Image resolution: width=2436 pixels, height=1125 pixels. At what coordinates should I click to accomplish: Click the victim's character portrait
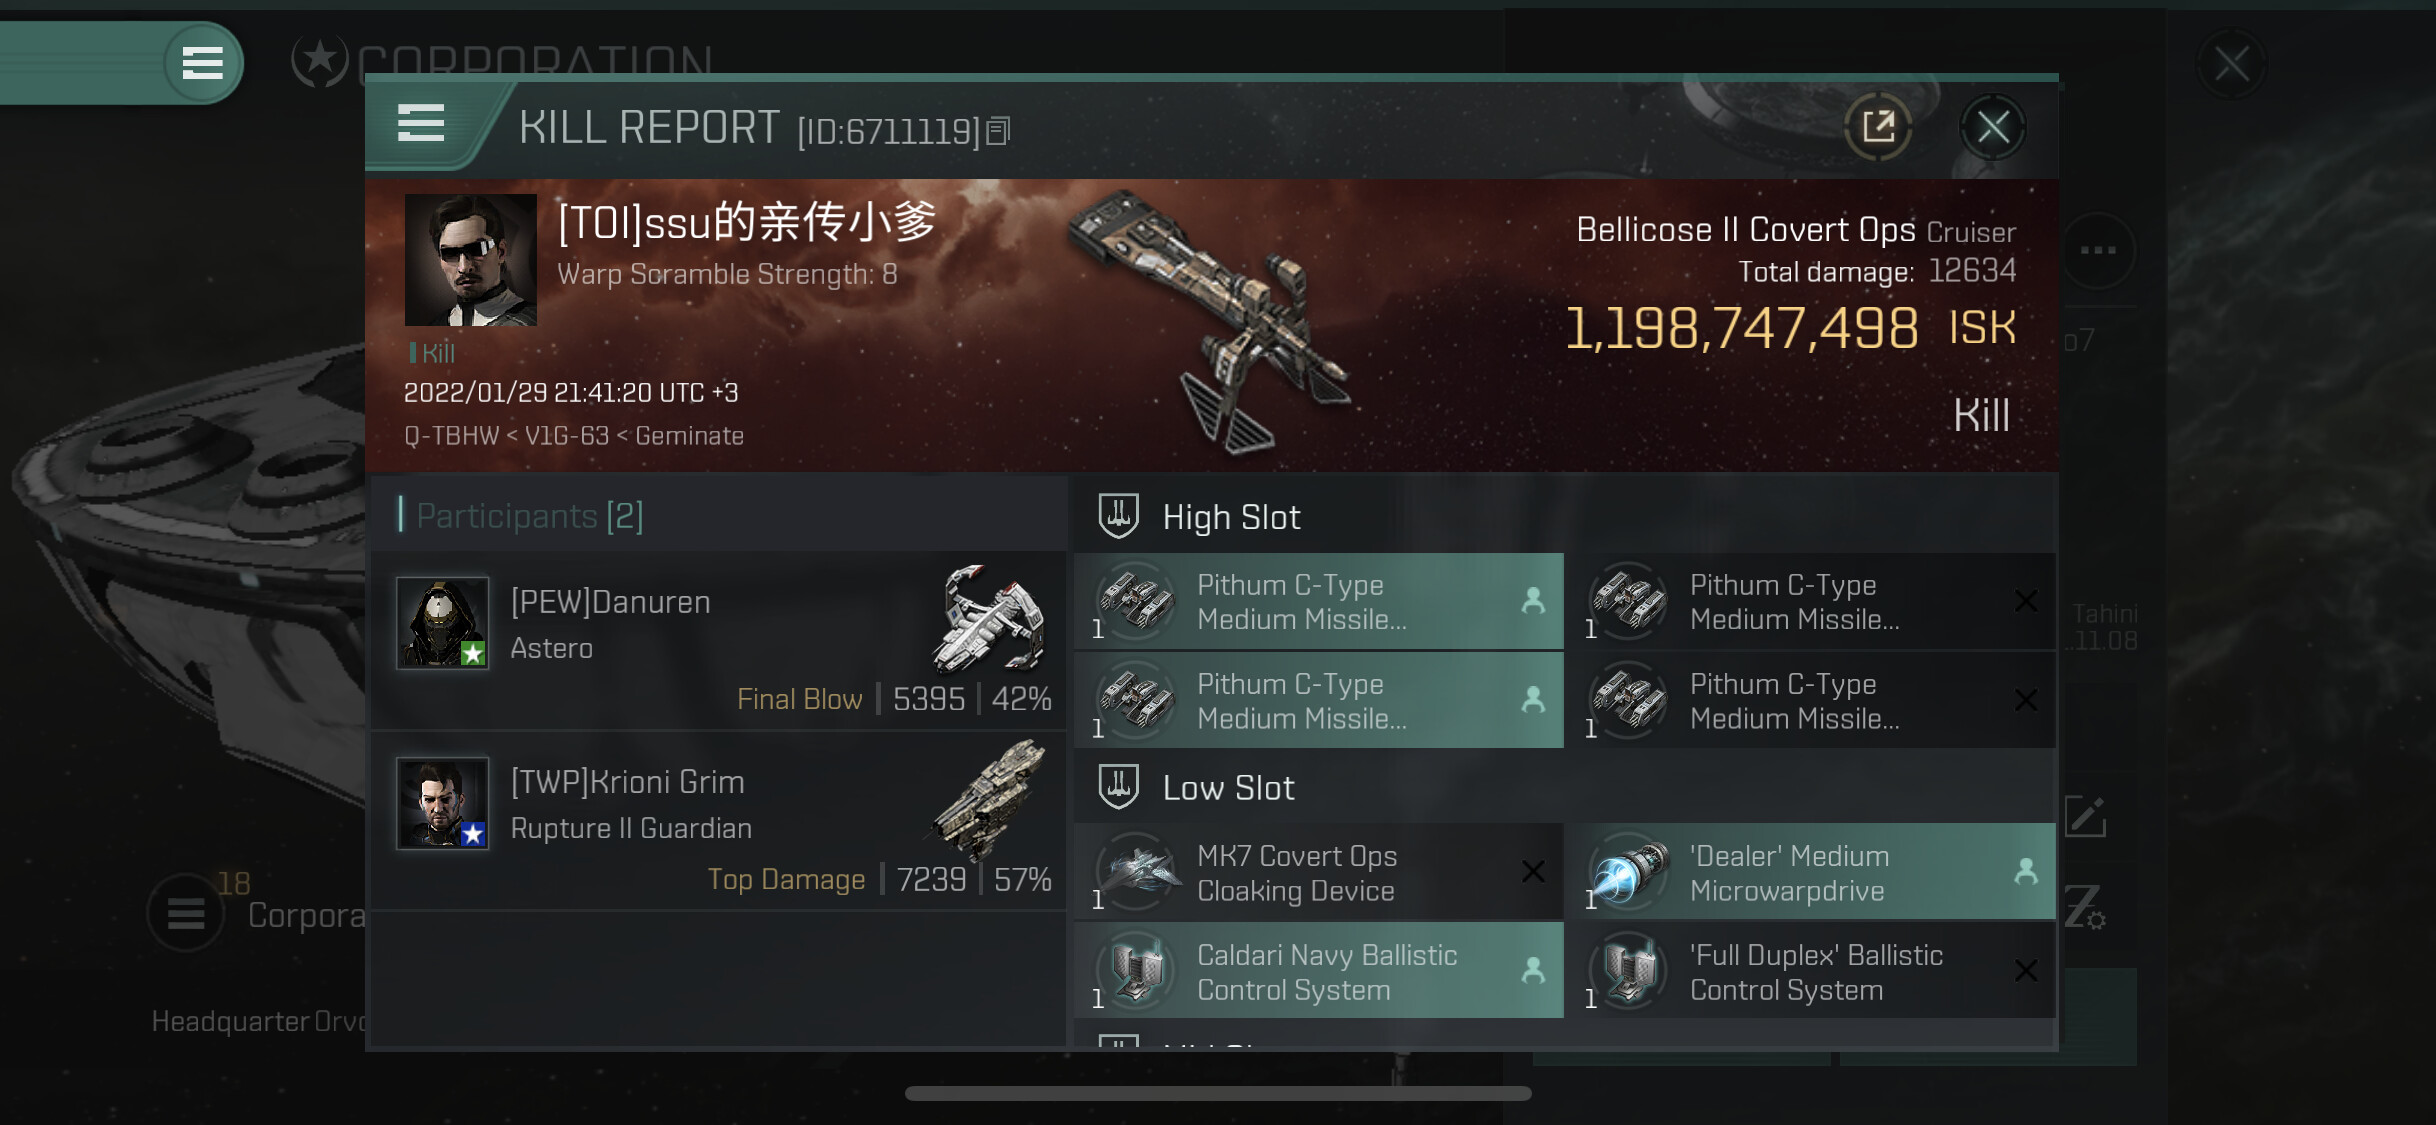click(x=470, y=260)
